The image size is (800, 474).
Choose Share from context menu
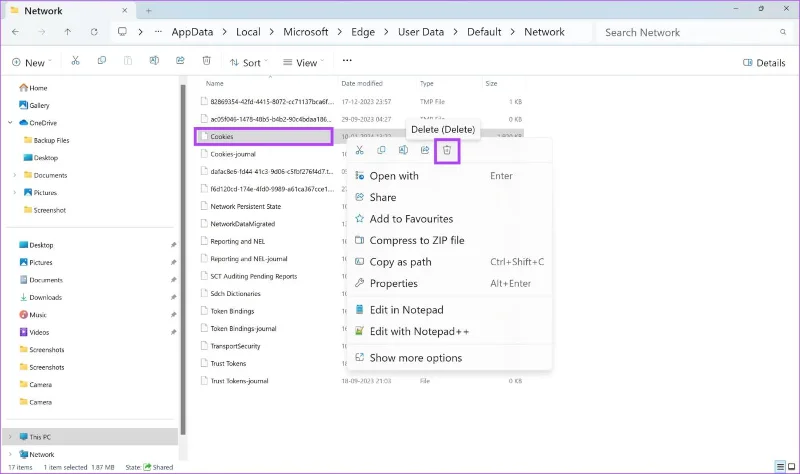449,197
